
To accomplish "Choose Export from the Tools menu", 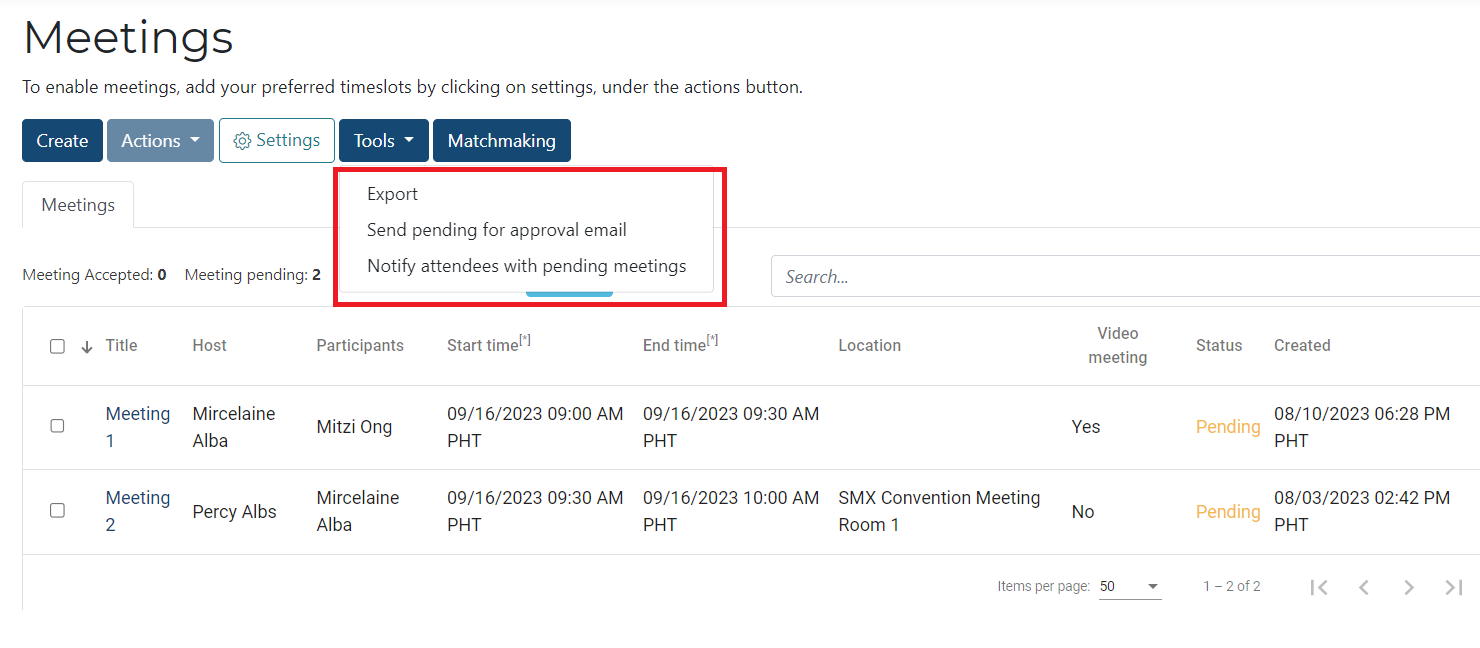I will coord(392,194).
